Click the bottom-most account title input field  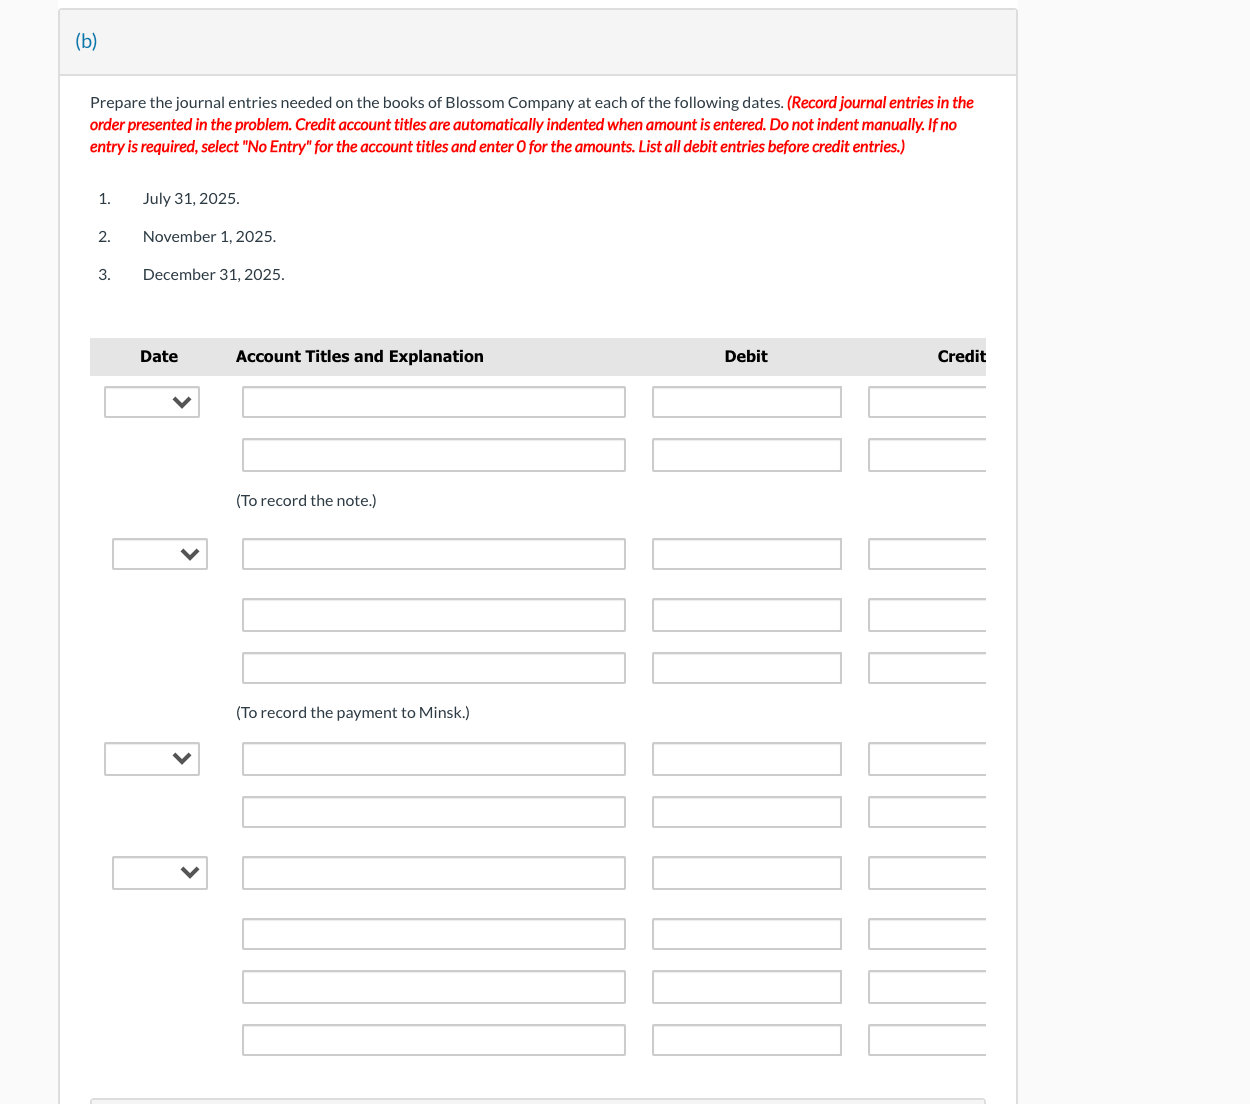433,1039
